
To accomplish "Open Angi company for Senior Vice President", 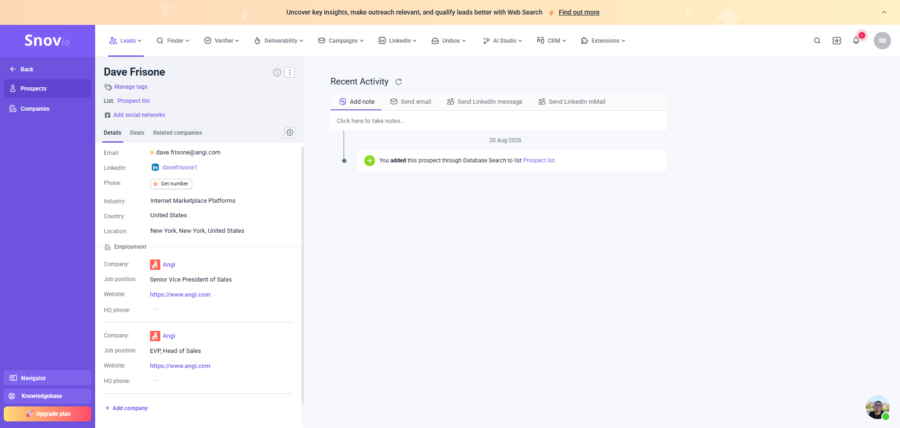I will coord(169,264).
